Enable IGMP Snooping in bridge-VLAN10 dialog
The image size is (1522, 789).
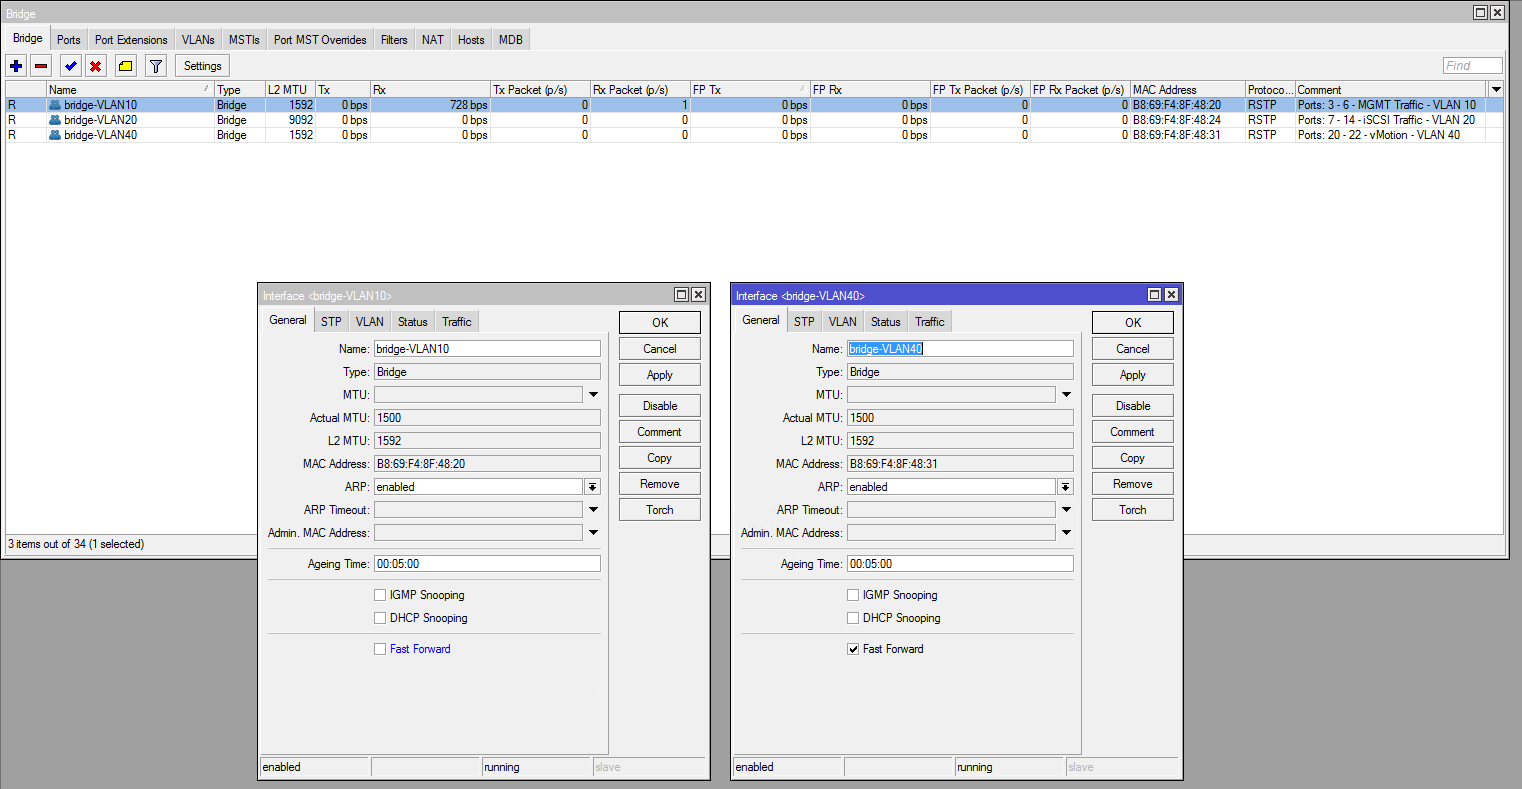[x=380, y=595]
